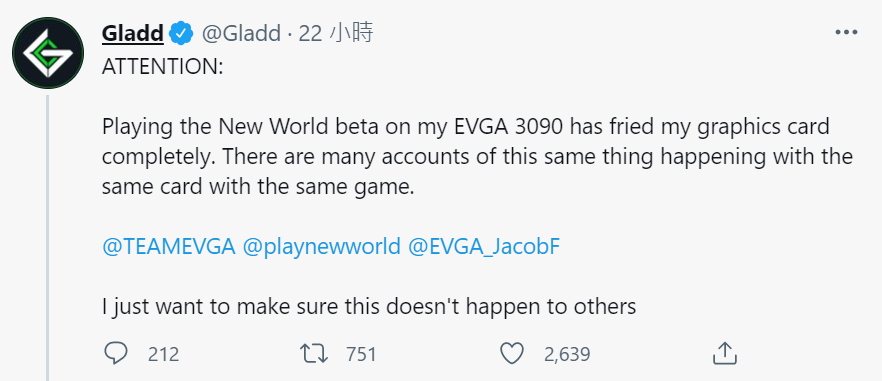Click the 212 replies count

click(x=163, y=355)
